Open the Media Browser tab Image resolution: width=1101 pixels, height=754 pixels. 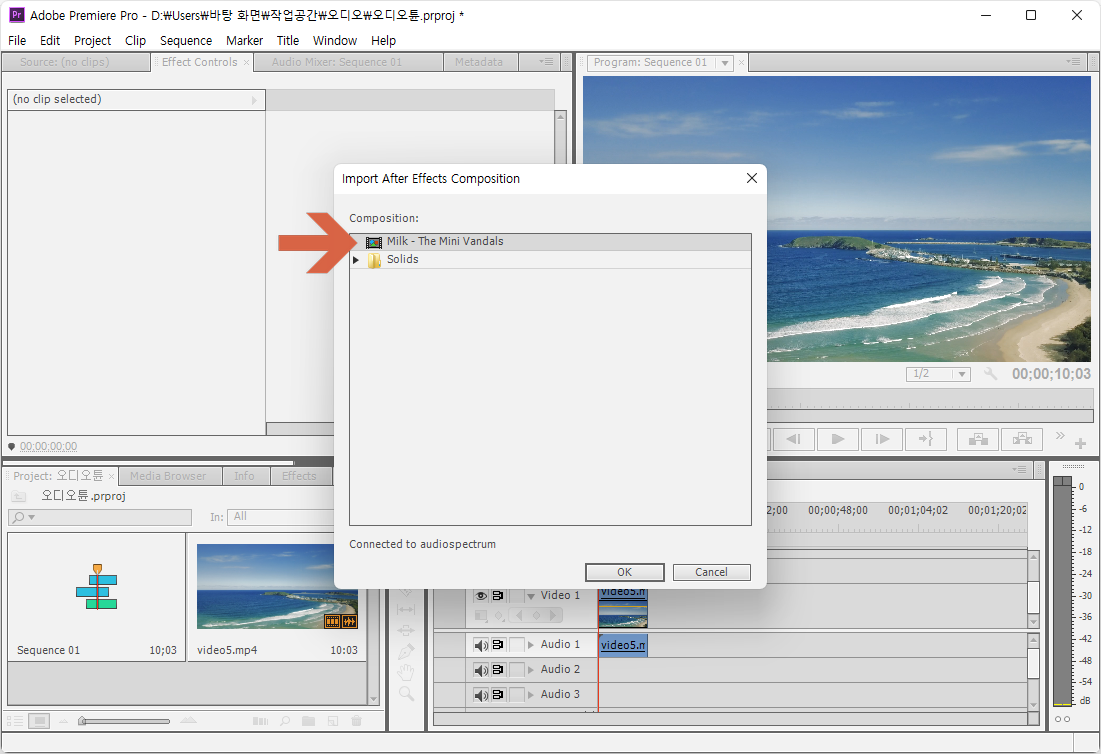[169, 476]
